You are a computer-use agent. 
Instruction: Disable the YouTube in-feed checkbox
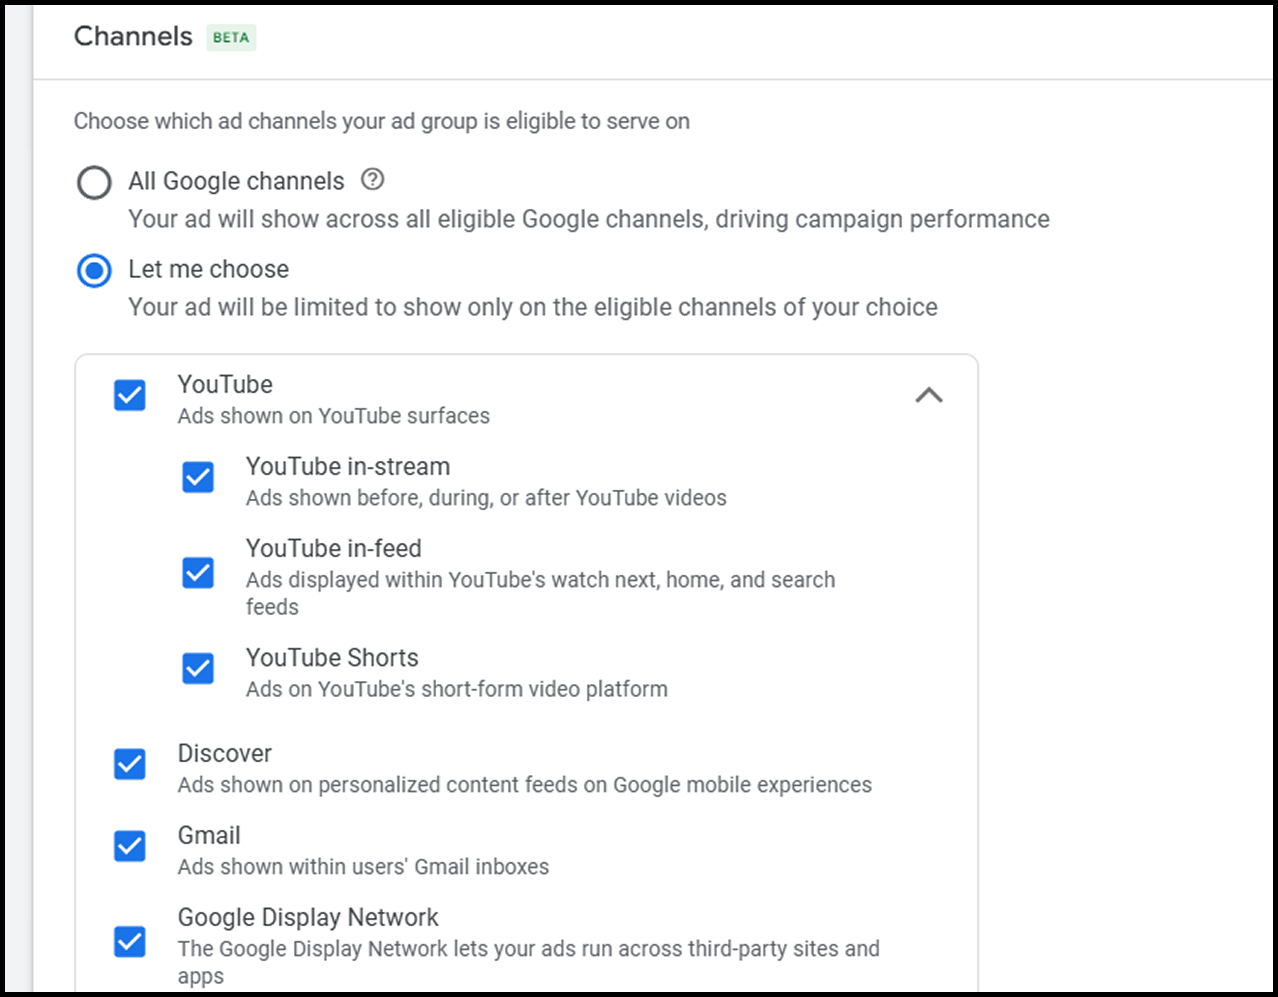198,573
